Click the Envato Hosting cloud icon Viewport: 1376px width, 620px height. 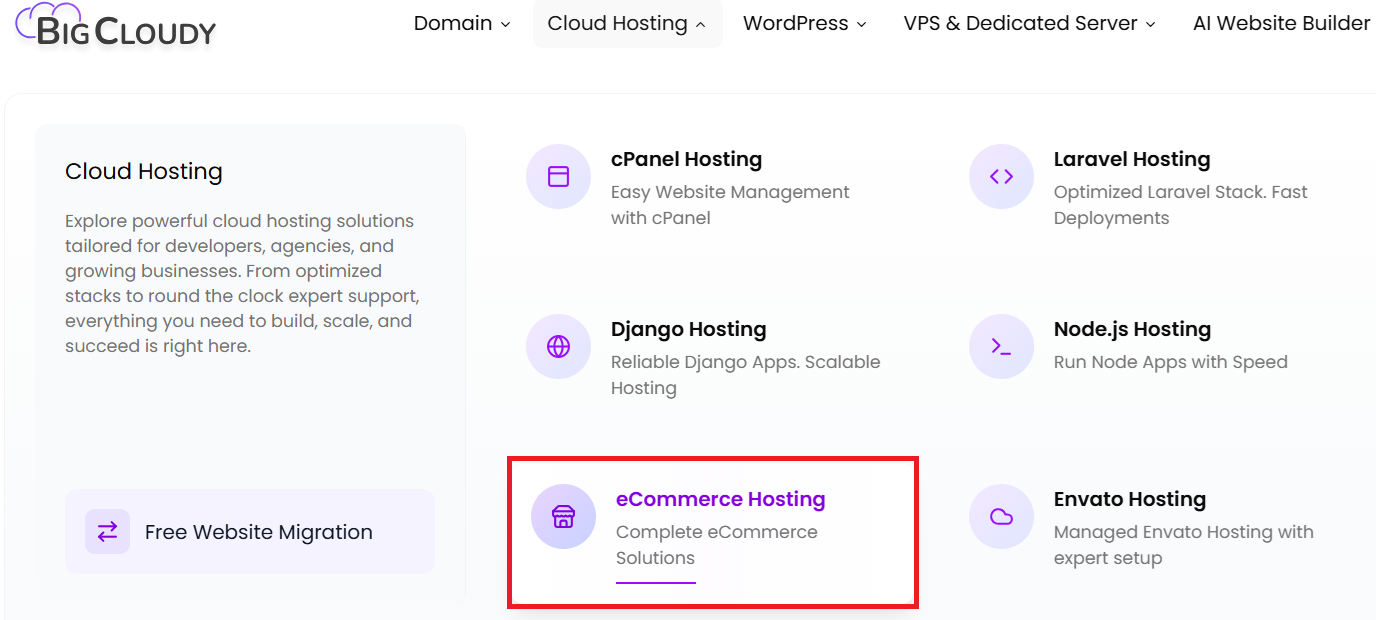tap(1001, 517)
